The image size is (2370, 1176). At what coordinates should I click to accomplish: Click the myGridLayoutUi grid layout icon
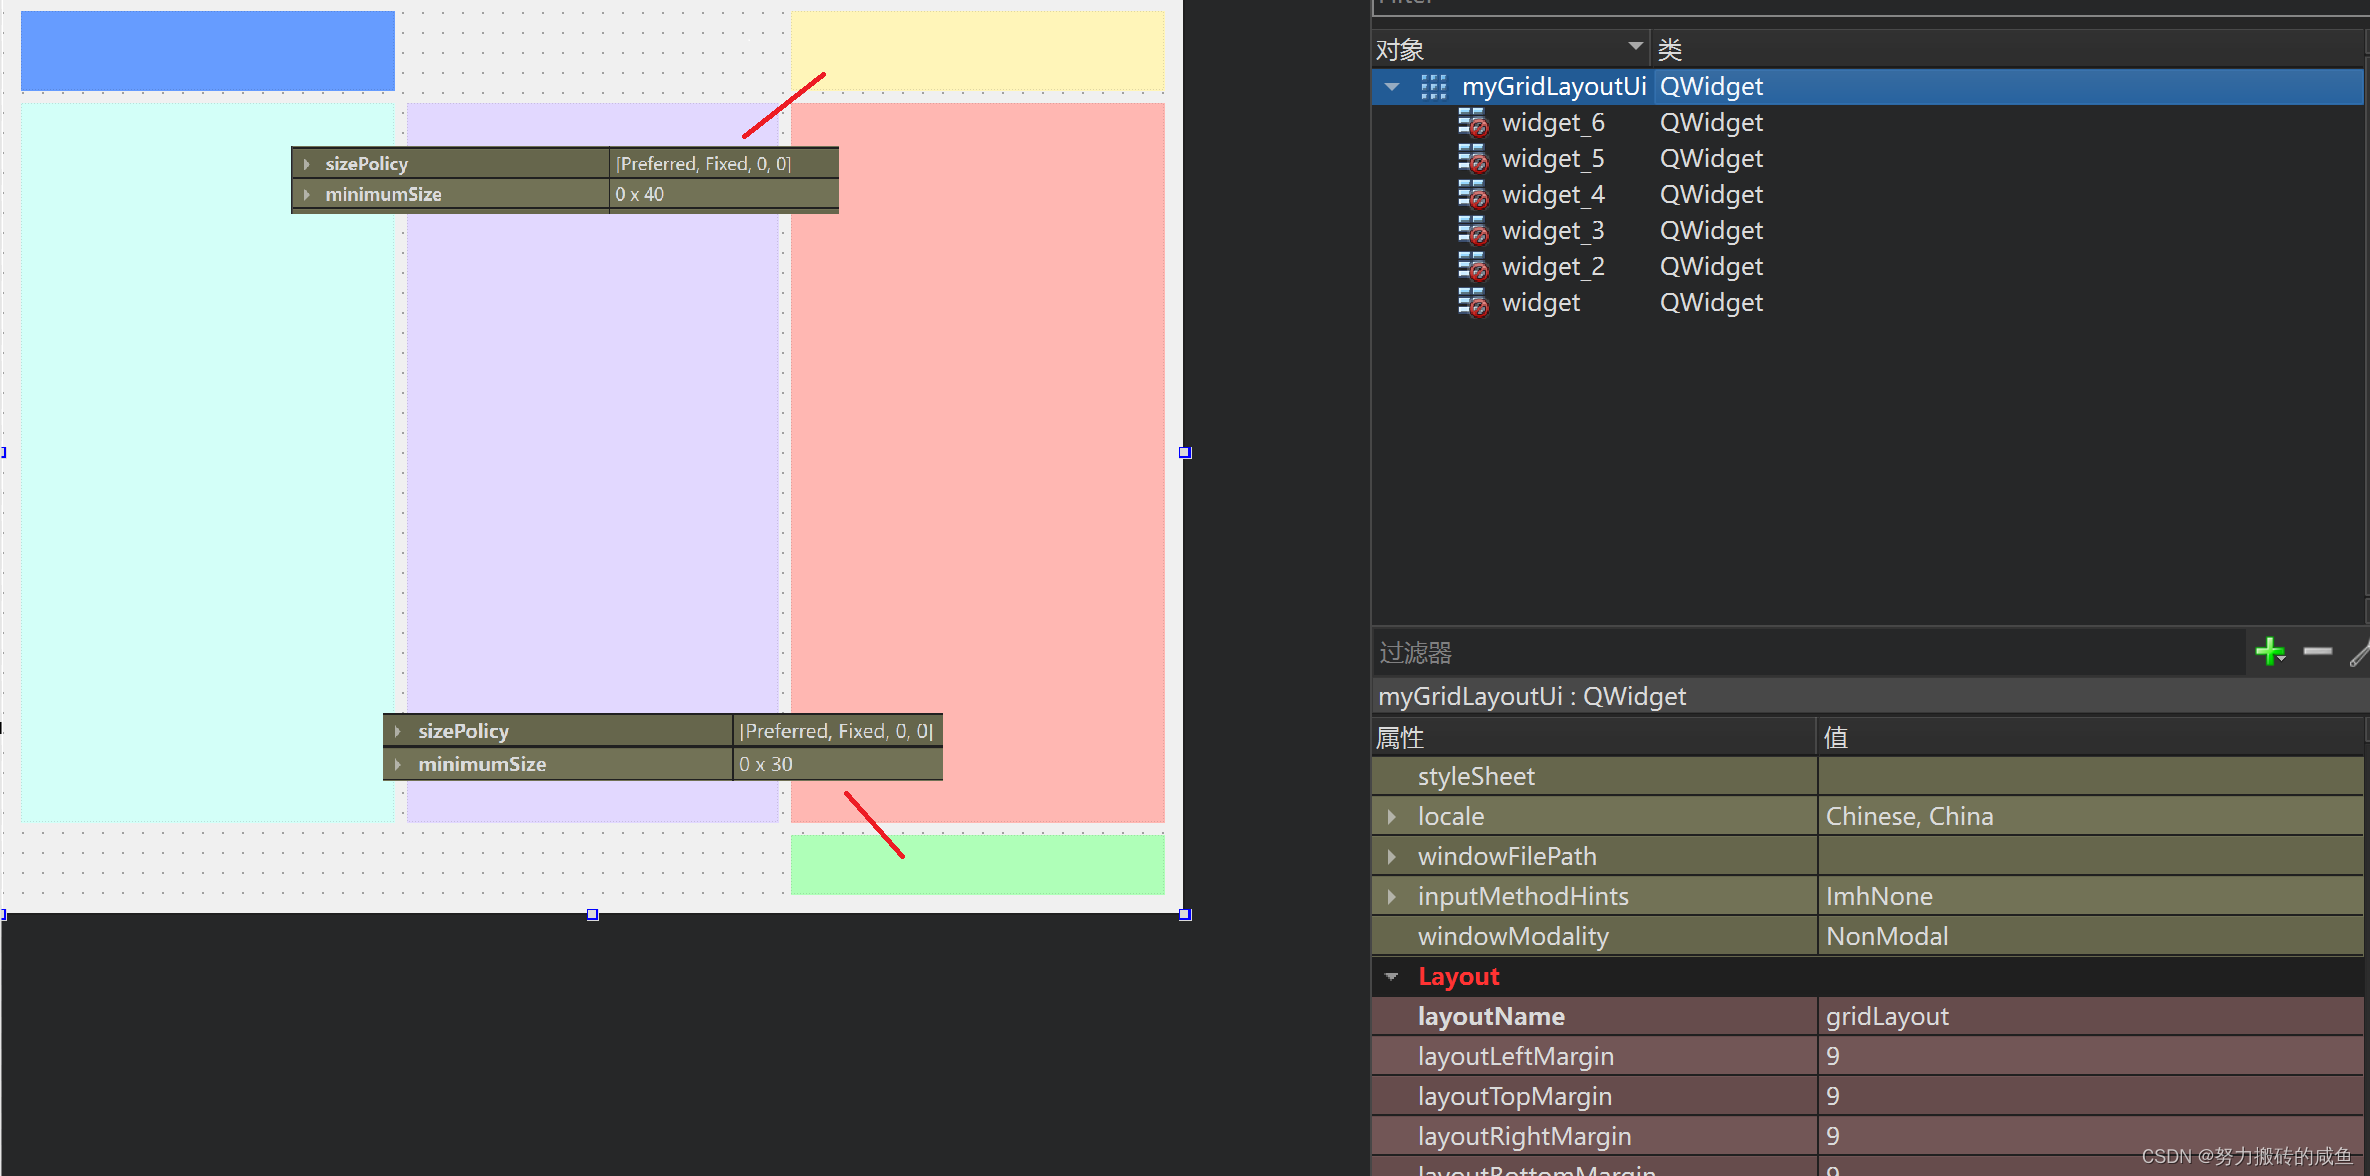pos(1433,87)
